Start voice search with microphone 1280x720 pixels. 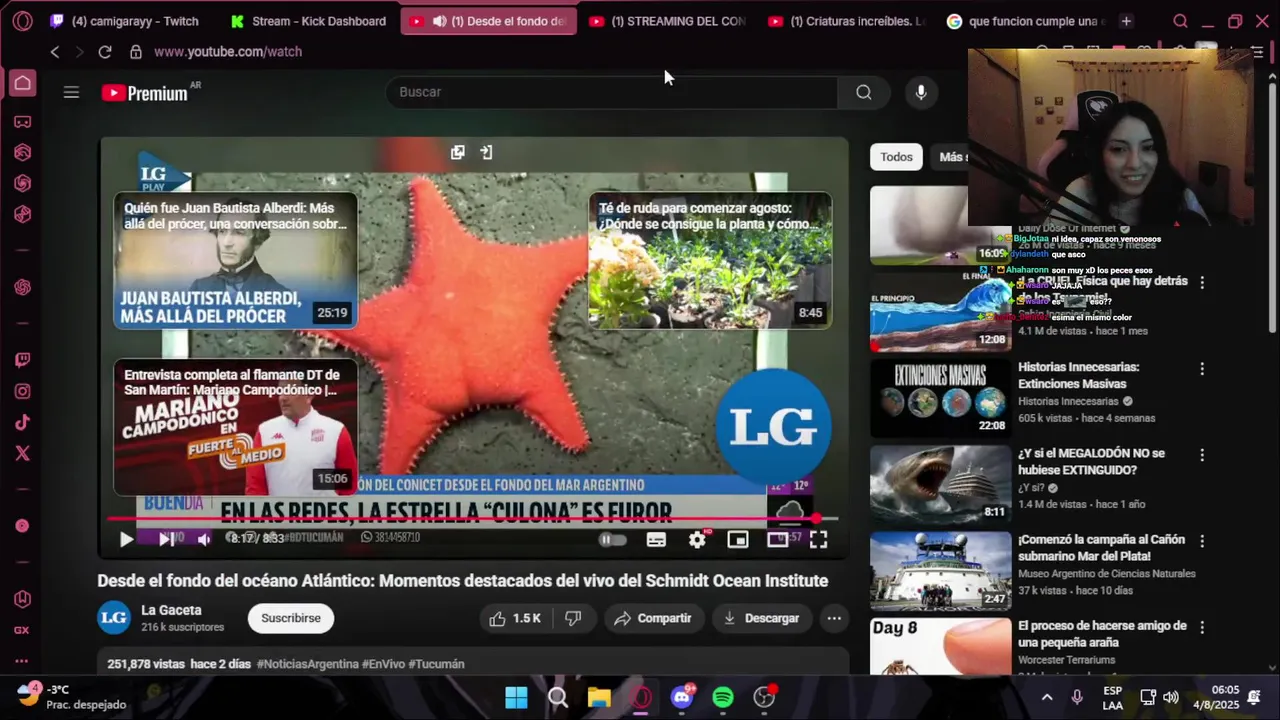point(921,92)
